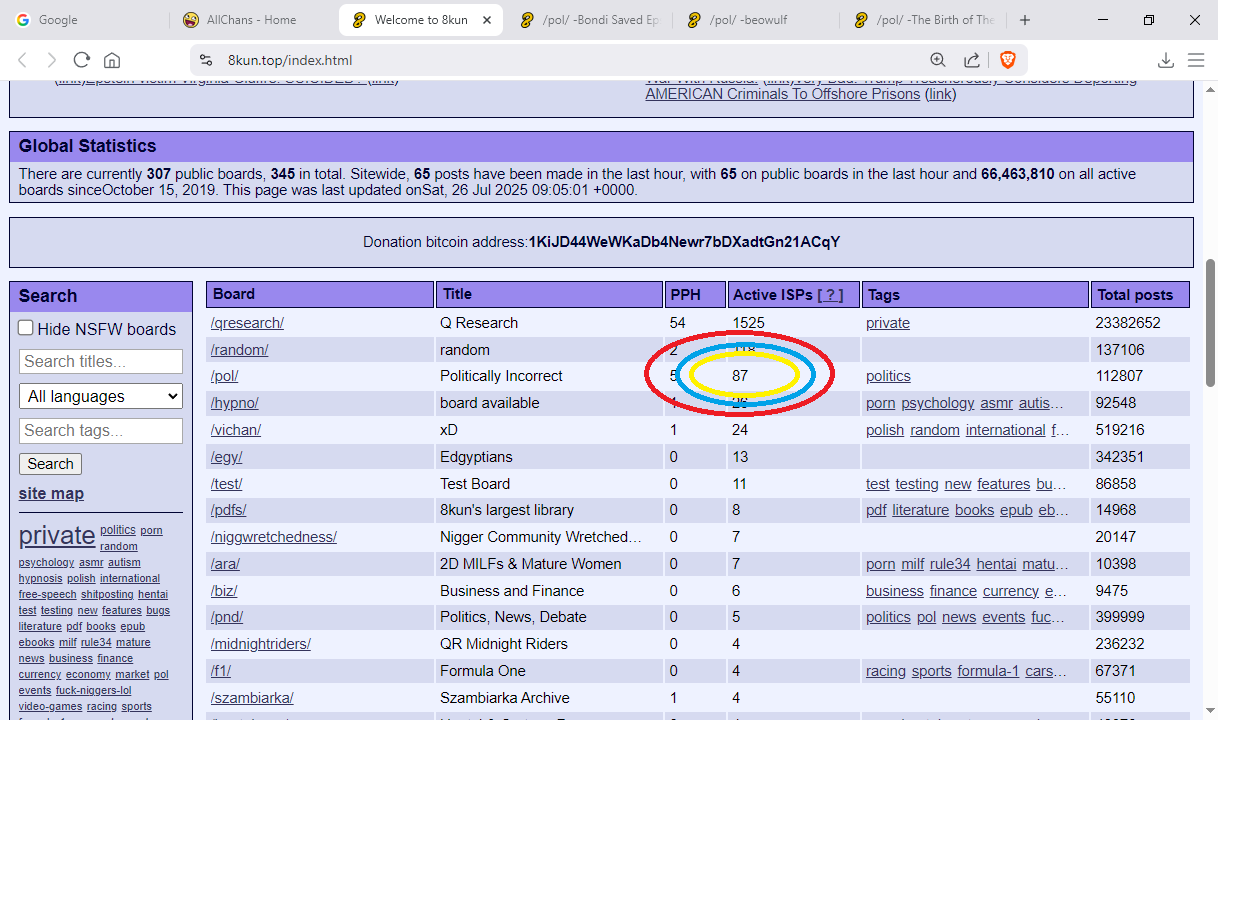Open the zoom control in address bar
1250x908 pixels.
click(937, 60)
